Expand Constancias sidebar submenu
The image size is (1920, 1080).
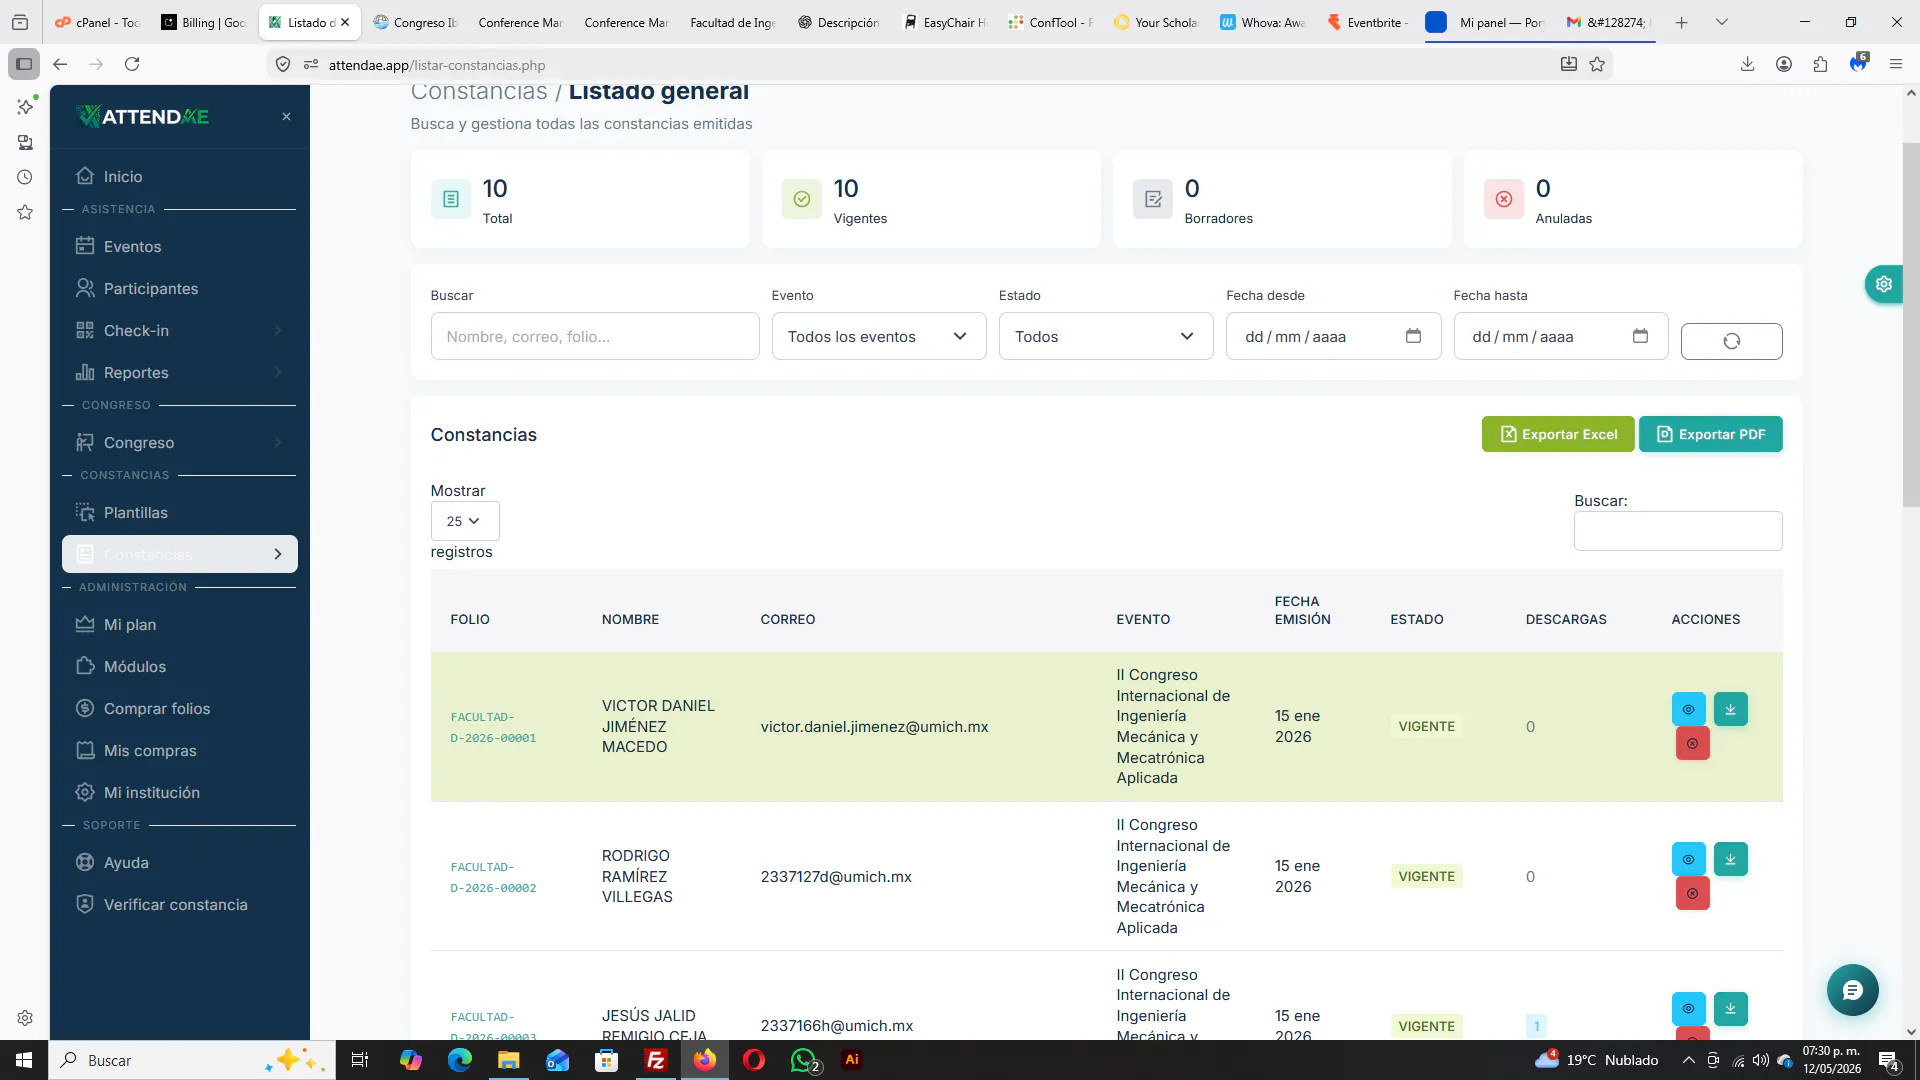[x=179, y=554]
